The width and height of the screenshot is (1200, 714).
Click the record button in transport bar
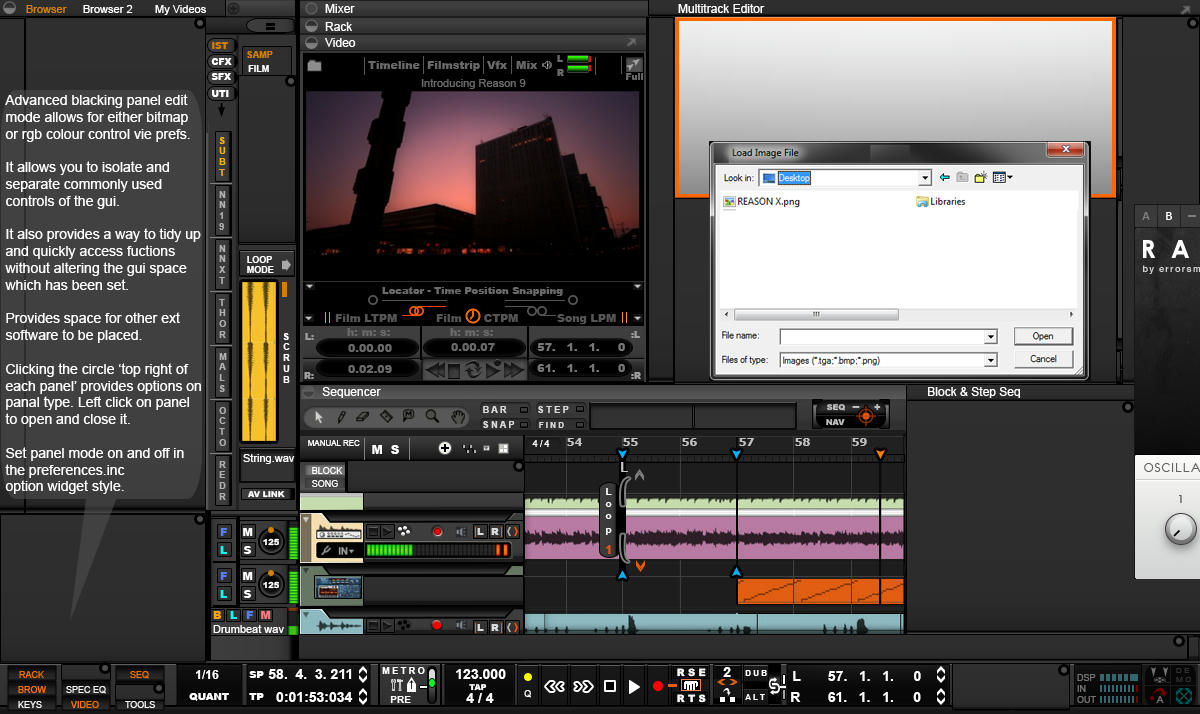657,686
